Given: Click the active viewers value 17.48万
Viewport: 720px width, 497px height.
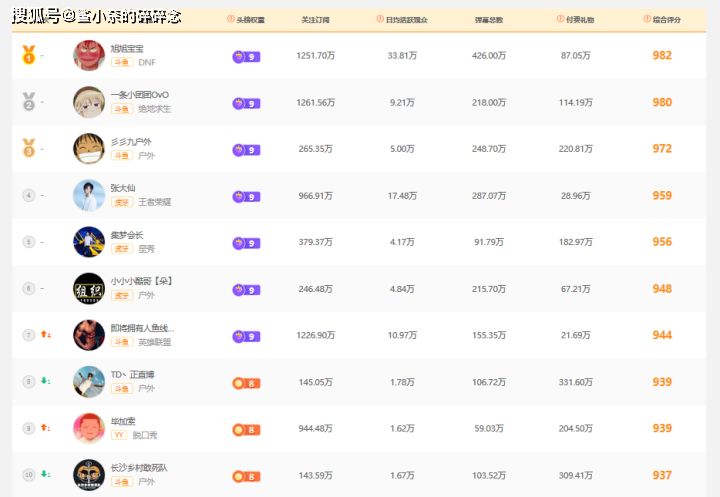Looking at the screenshot, I should (x=402, y=196).
